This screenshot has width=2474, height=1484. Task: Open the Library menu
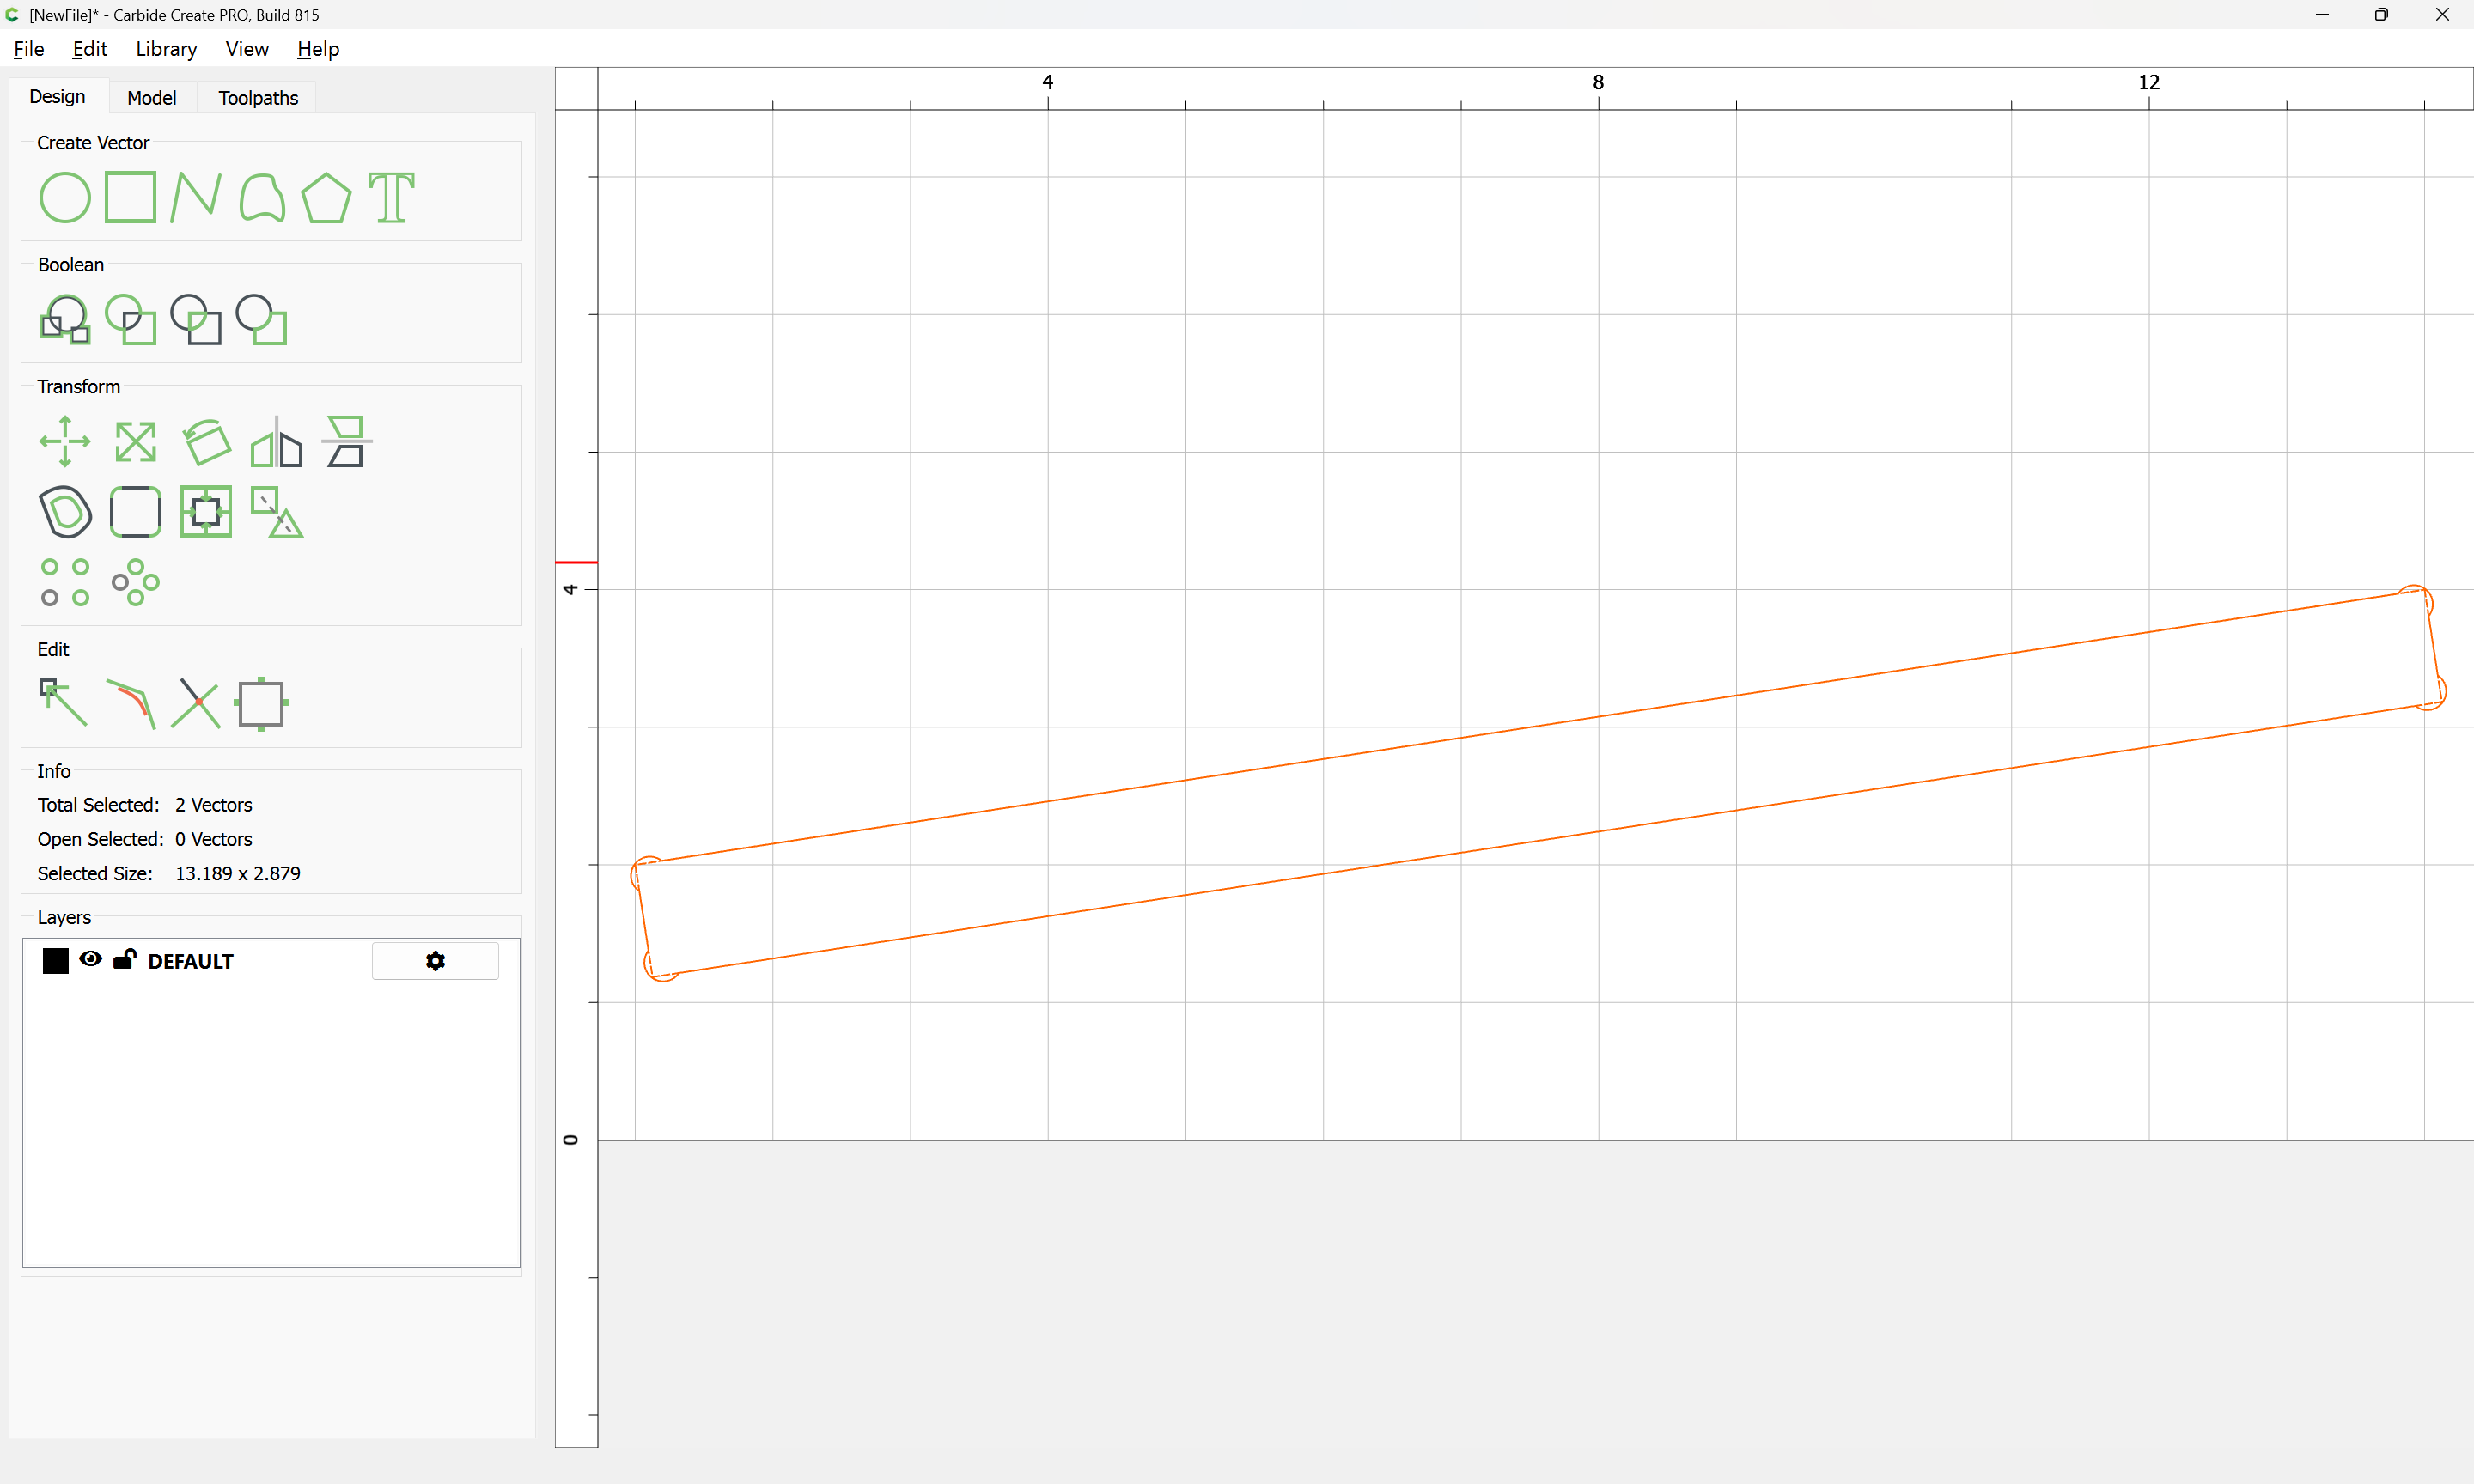click(x=166, y=49)
